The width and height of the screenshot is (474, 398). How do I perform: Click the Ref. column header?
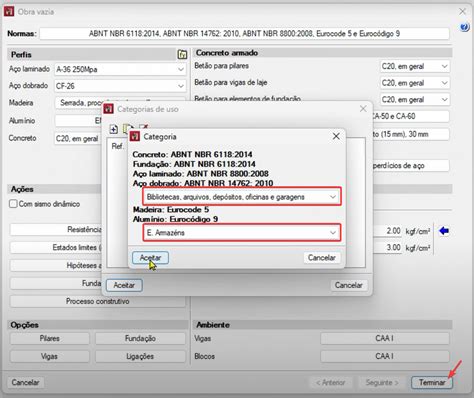tap(117, 146)
